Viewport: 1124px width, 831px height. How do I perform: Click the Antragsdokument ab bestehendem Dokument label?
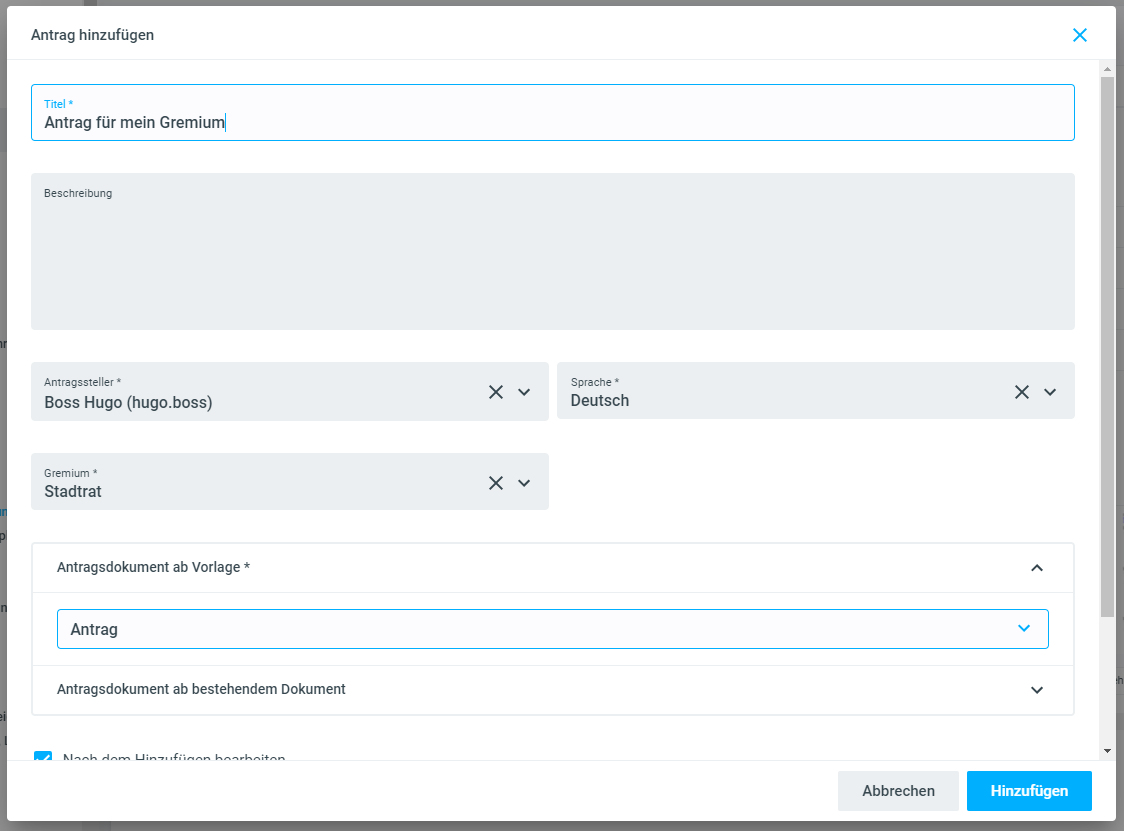pos(201,689)
